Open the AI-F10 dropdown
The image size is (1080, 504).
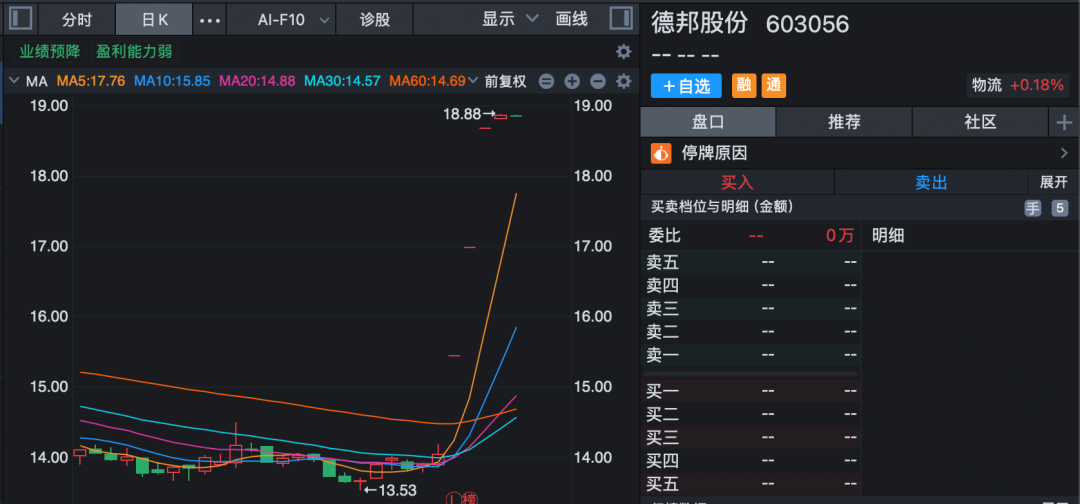[281, 20]
